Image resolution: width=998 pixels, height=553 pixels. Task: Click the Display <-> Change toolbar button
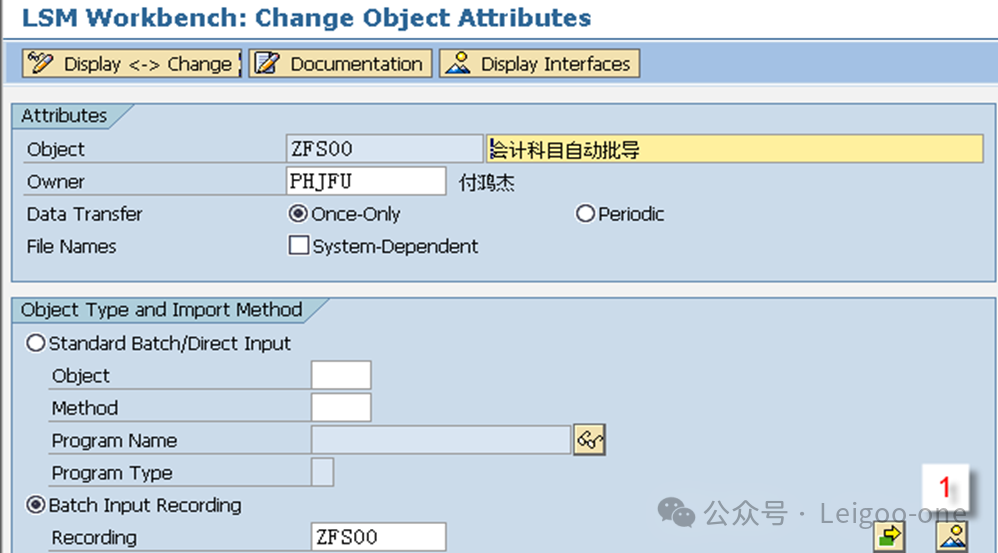[131, 64]
